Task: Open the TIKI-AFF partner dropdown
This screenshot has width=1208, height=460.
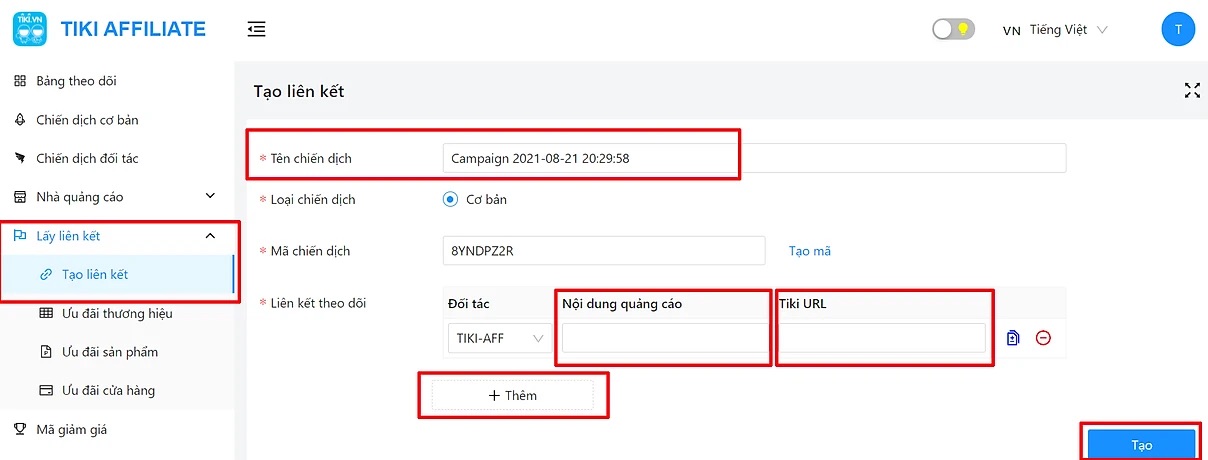Action: [499, 338]
